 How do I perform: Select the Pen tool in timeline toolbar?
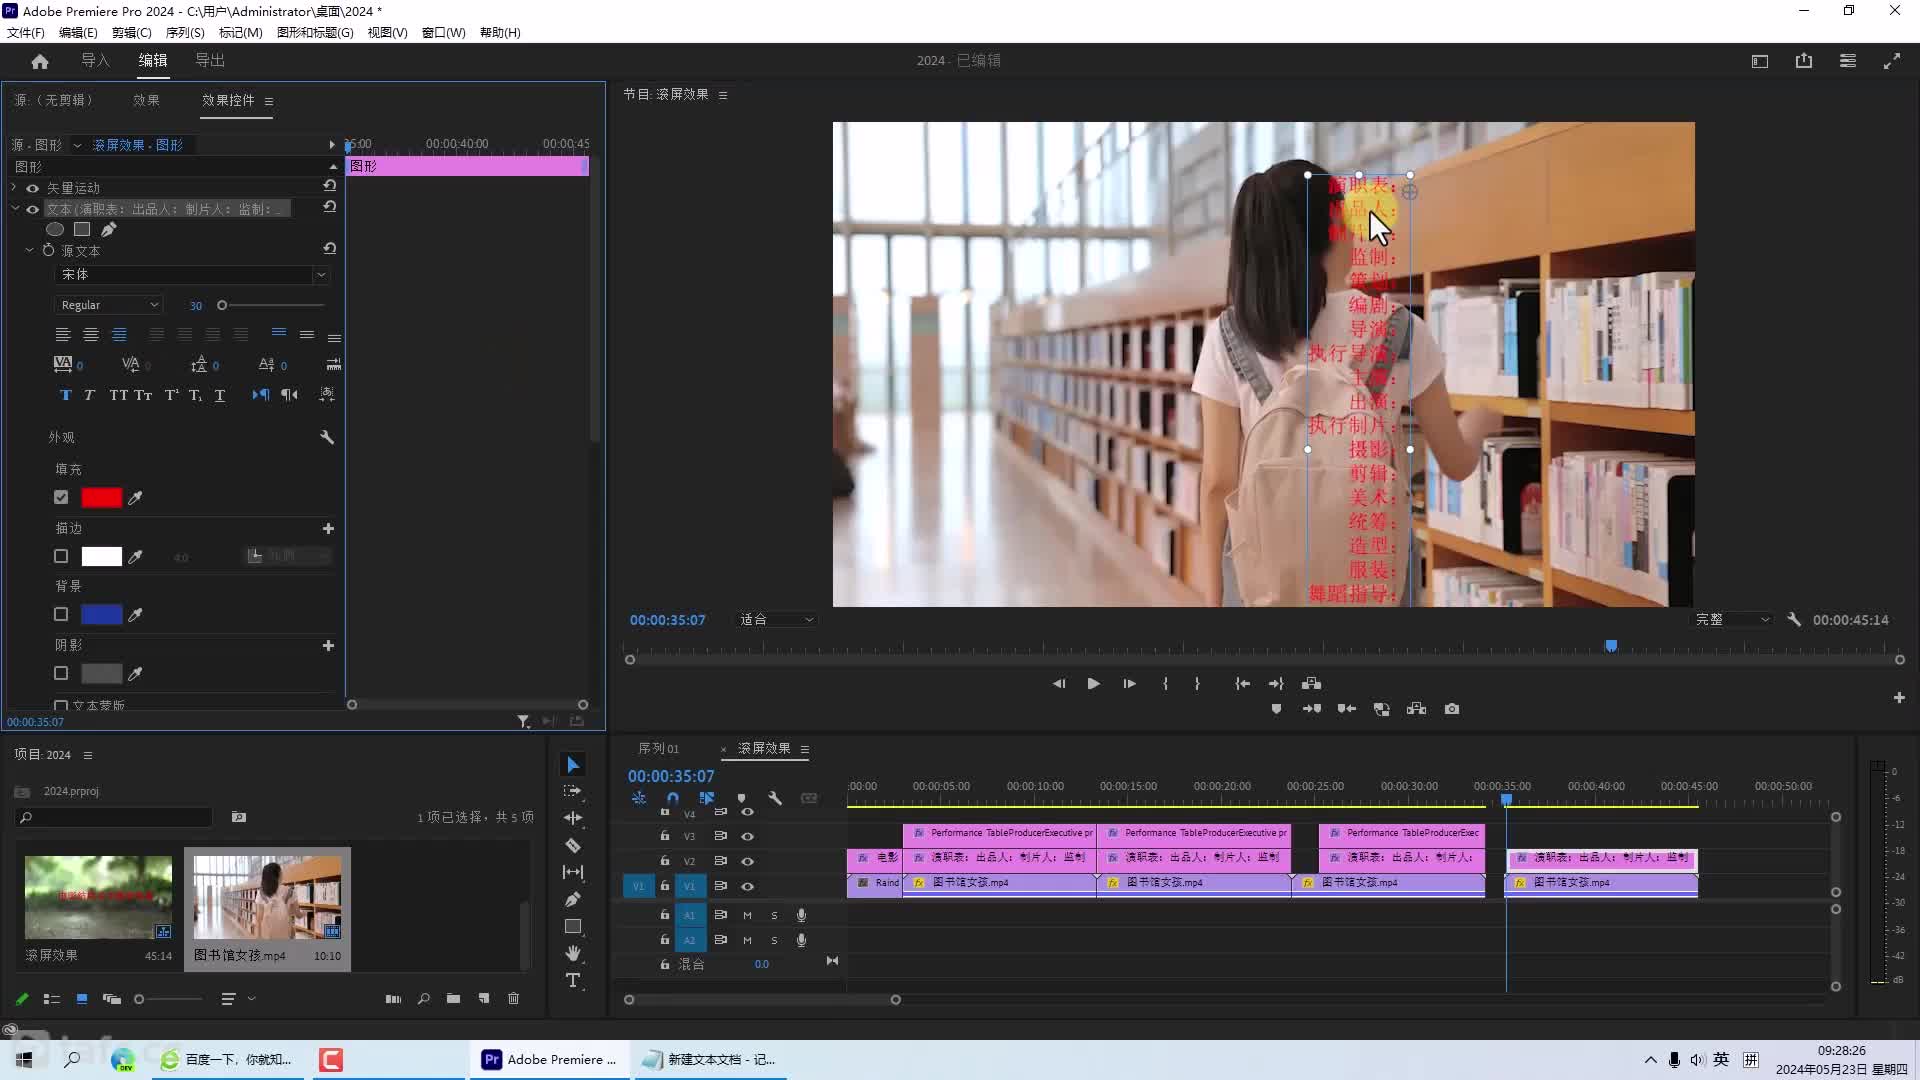(x=573, y=899)
